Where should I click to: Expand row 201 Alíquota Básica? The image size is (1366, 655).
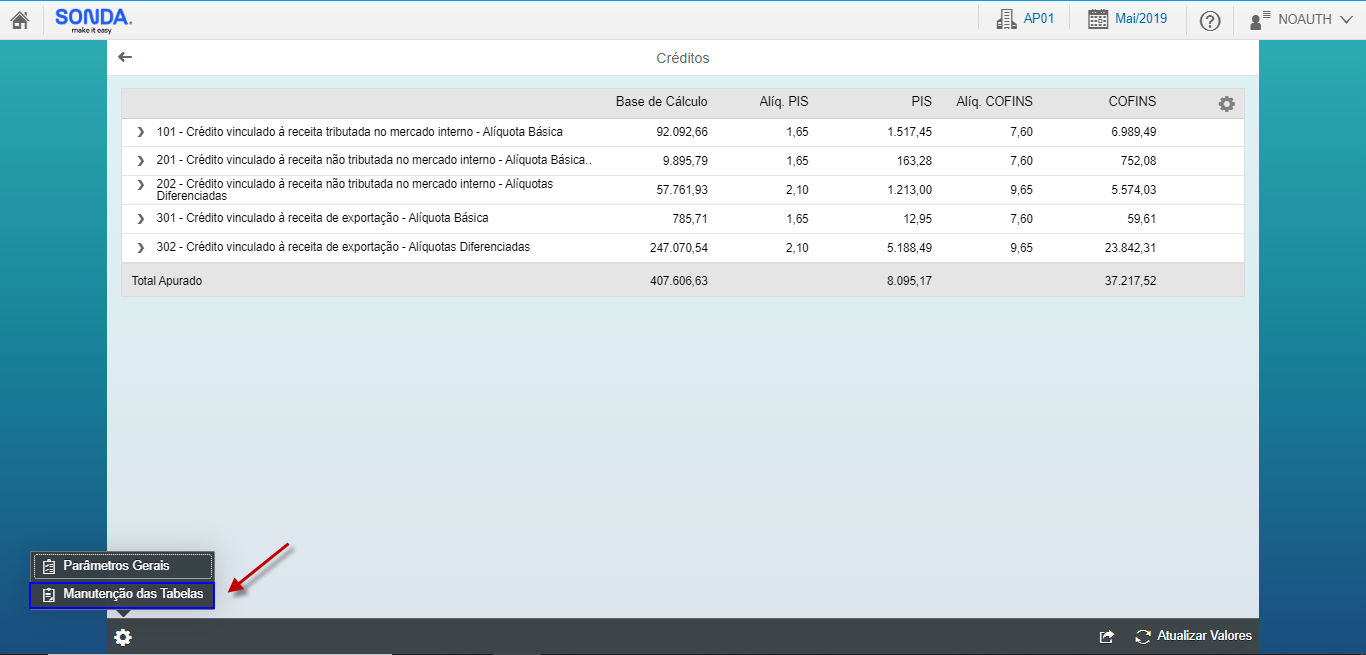tap(141, 161)
